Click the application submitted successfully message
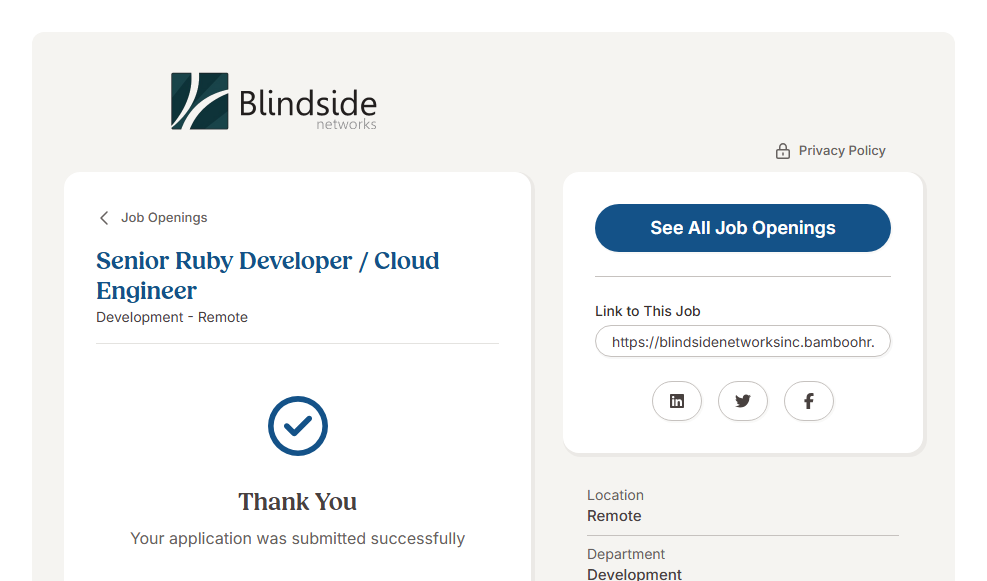 click(x=297, y=539)
